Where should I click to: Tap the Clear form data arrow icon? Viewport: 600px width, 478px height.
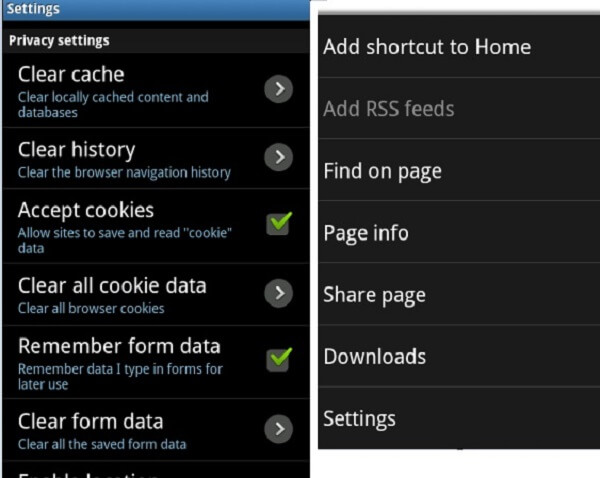pyautogui.click(x=279, y=429)
